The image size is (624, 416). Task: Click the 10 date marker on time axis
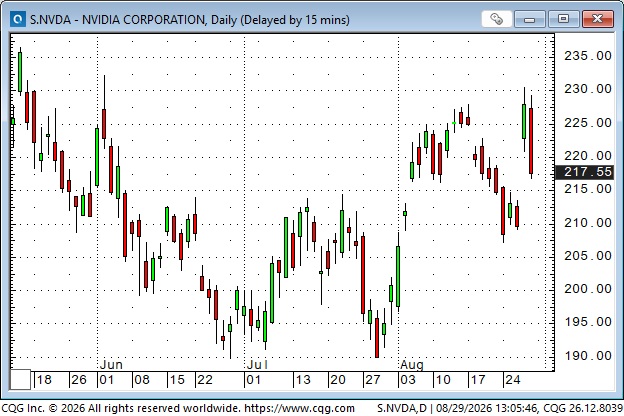coord(443,380)
